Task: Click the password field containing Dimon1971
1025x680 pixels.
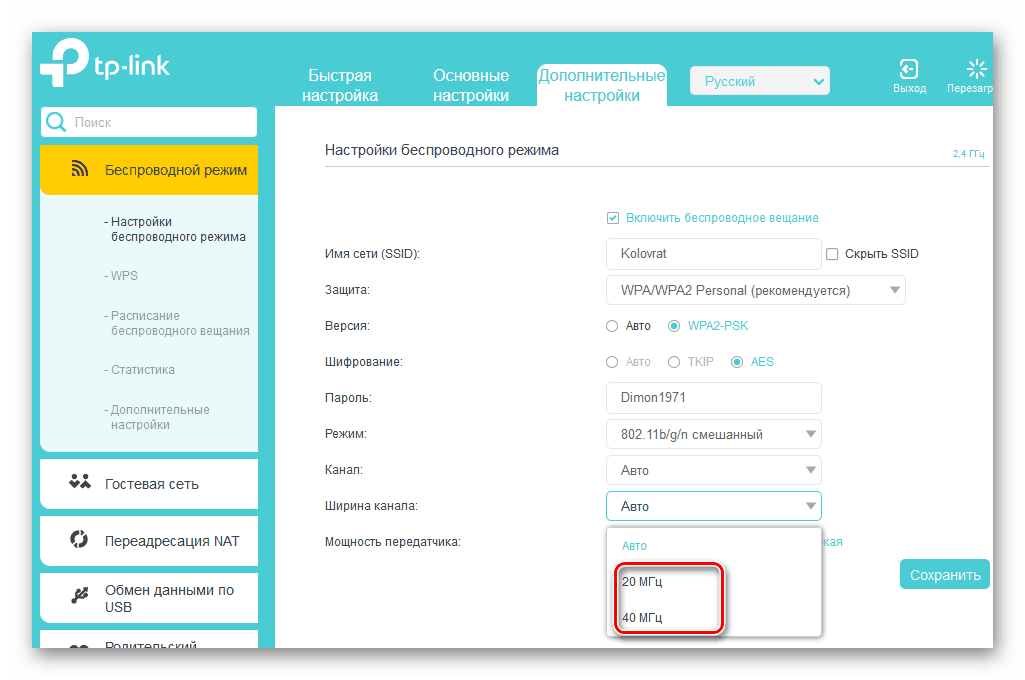Action: (714, 398)
